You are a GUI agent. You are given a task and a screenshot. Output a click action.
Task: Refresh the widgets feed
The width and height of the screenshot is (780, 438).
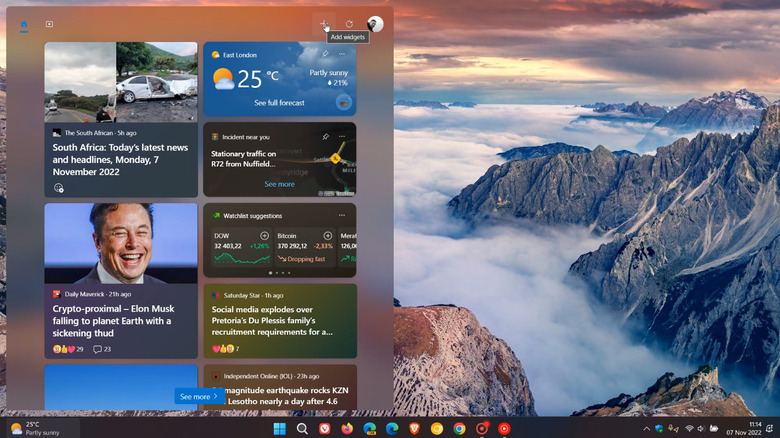(349, 24)
